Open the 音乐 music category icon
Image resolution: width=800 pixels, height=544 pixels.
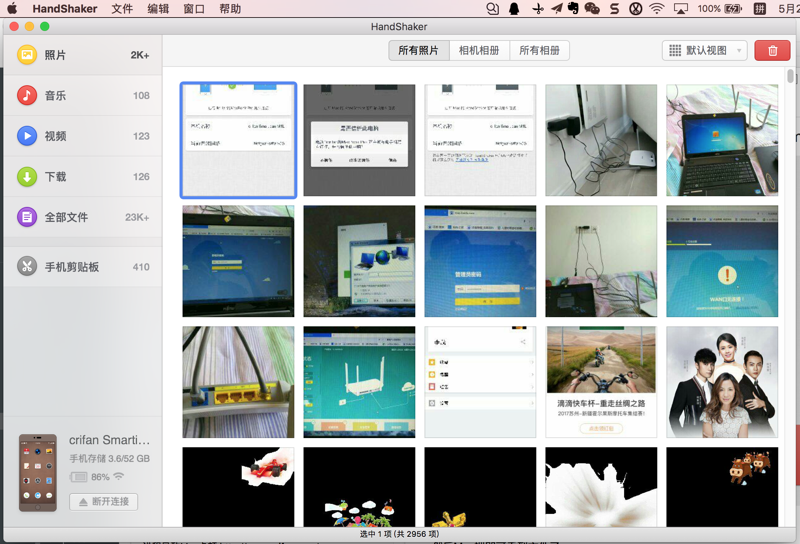[x=27, y=95]
